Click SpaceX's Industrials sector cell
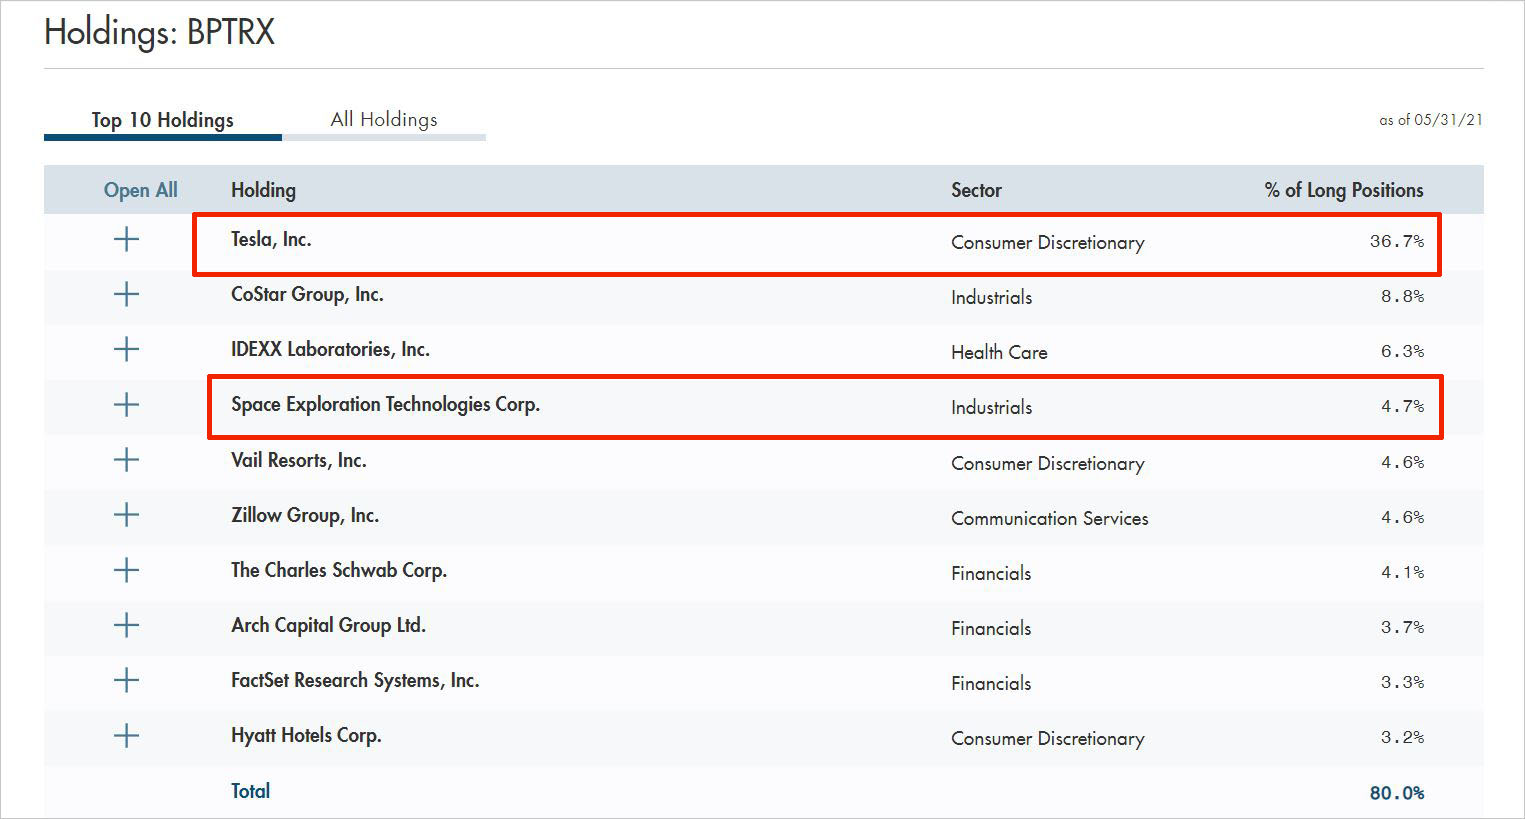The width and height of the screenshot is (1525, 819). [x=991, y=407]
